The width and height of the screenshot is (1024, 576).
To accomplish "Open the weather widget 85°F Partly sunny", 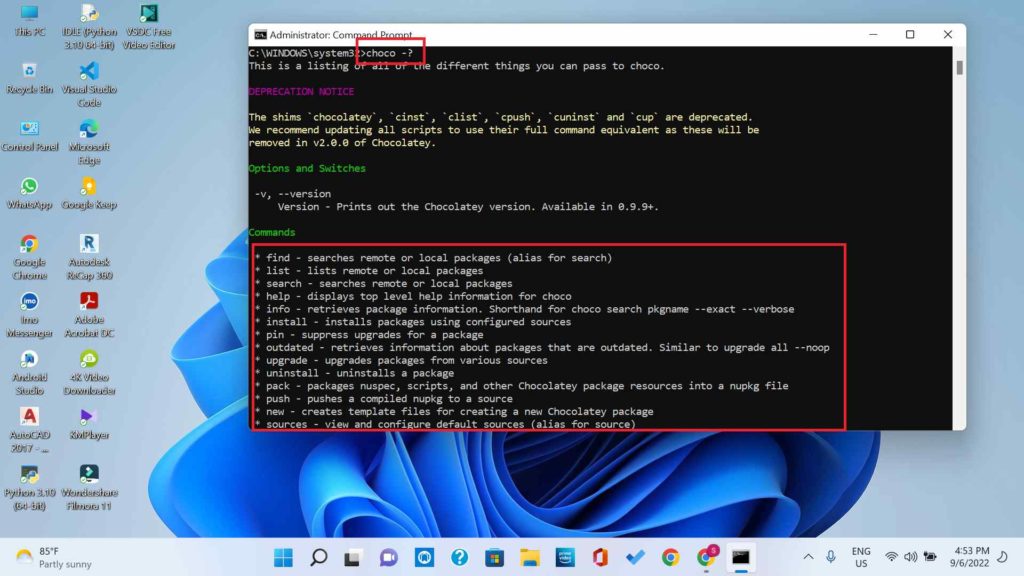I will [x=54, y=557].
